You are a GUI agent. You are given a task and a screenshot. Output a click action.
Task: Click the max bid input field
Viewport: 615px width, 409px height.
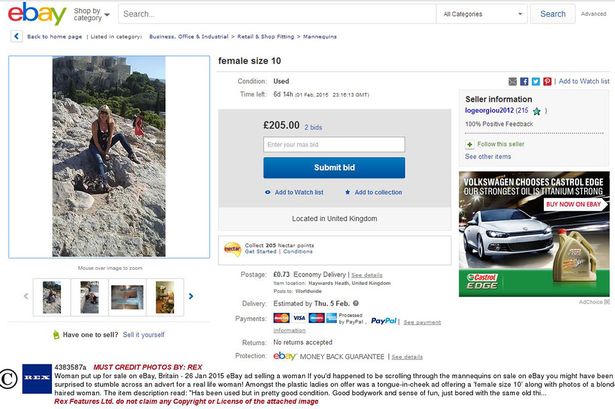(x=334, y=145)
